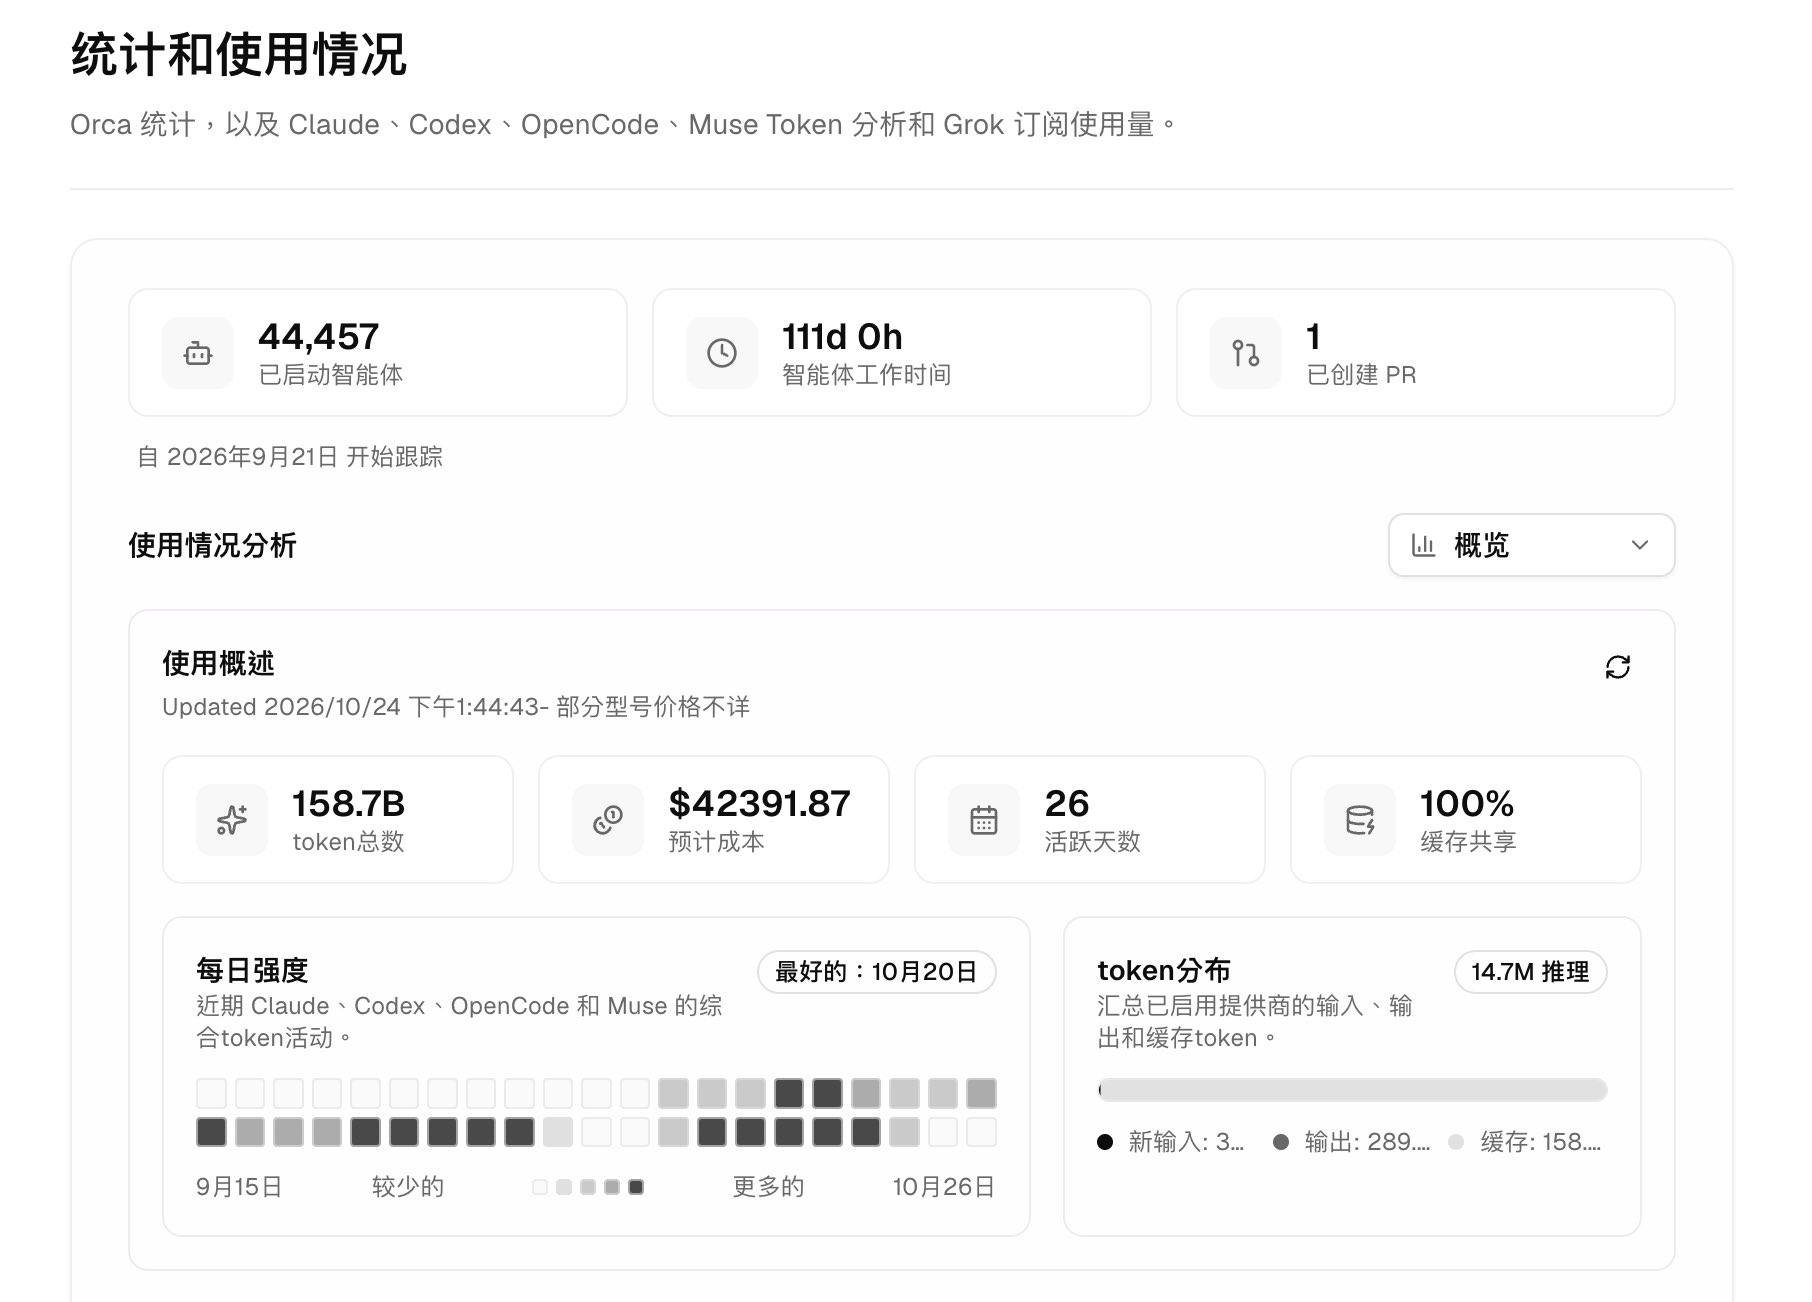This screenshot has height=1302, width=1812.
Task: Click the 自 2026年9月21日 开始跟踪 text
Action: tap(290, 457)
